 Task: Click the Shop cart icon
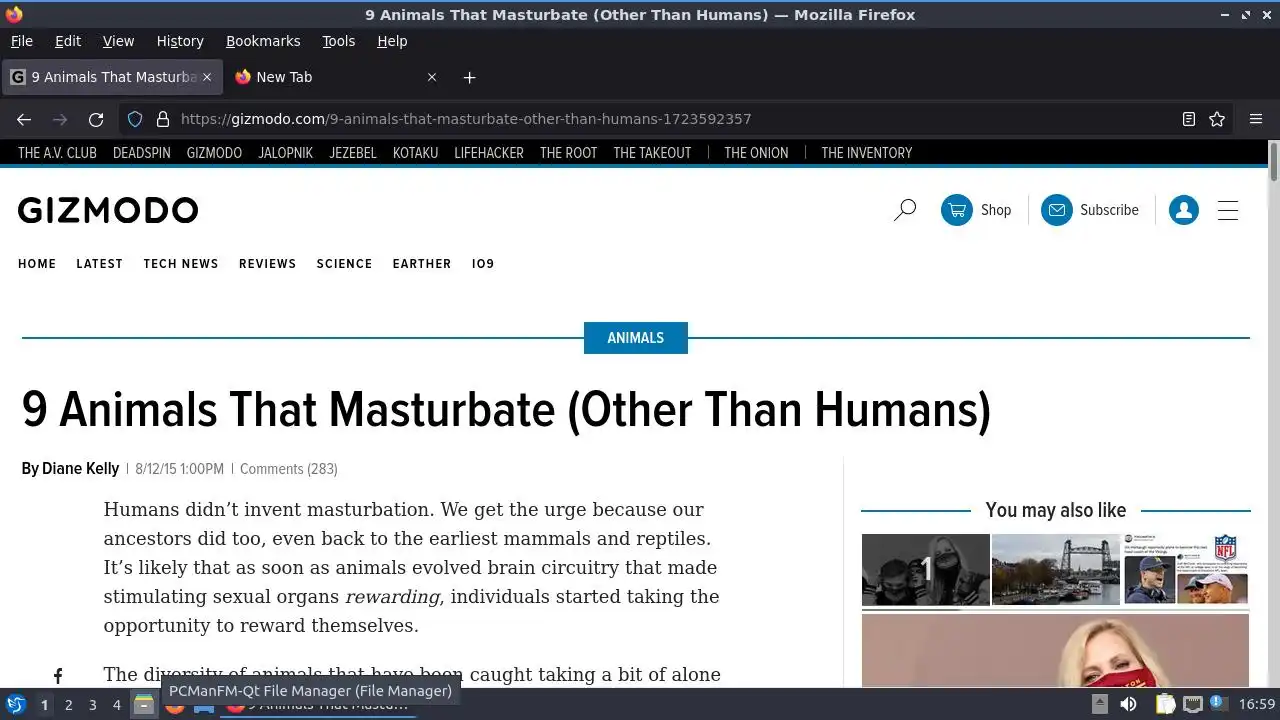pos(957,210)
